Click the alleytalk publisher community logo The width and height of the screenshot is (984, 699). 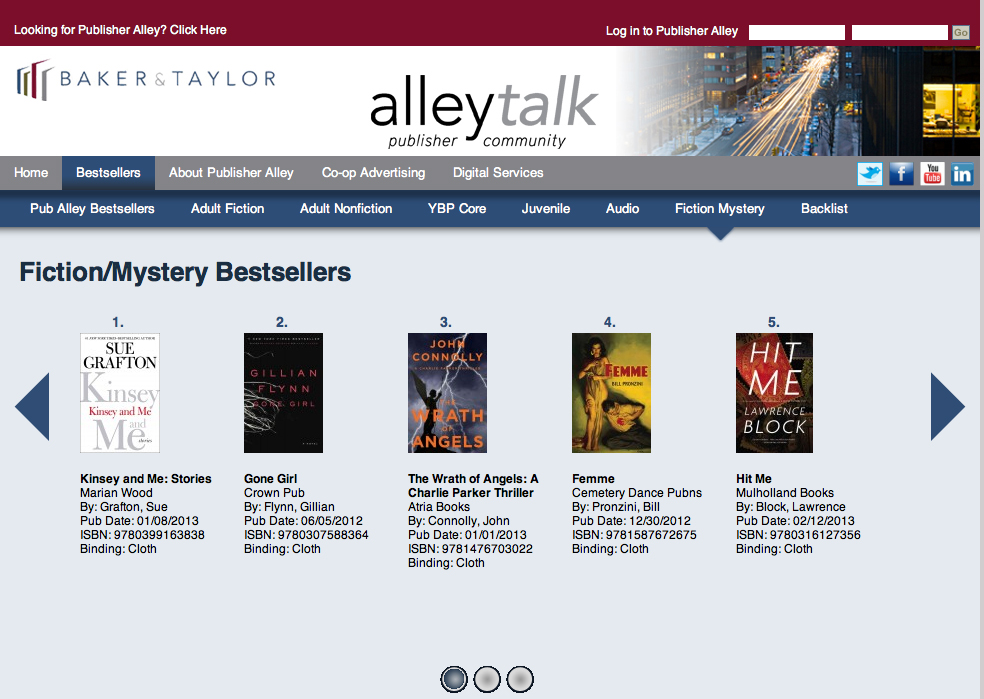tap(483, 112)
